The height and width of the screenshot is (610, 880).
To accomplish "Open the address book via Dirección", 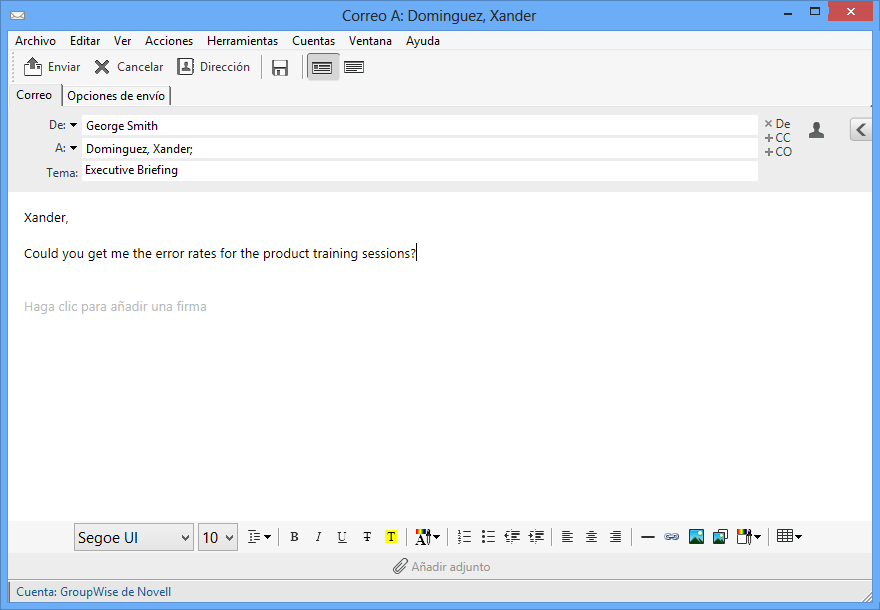I will pos(213,67).
